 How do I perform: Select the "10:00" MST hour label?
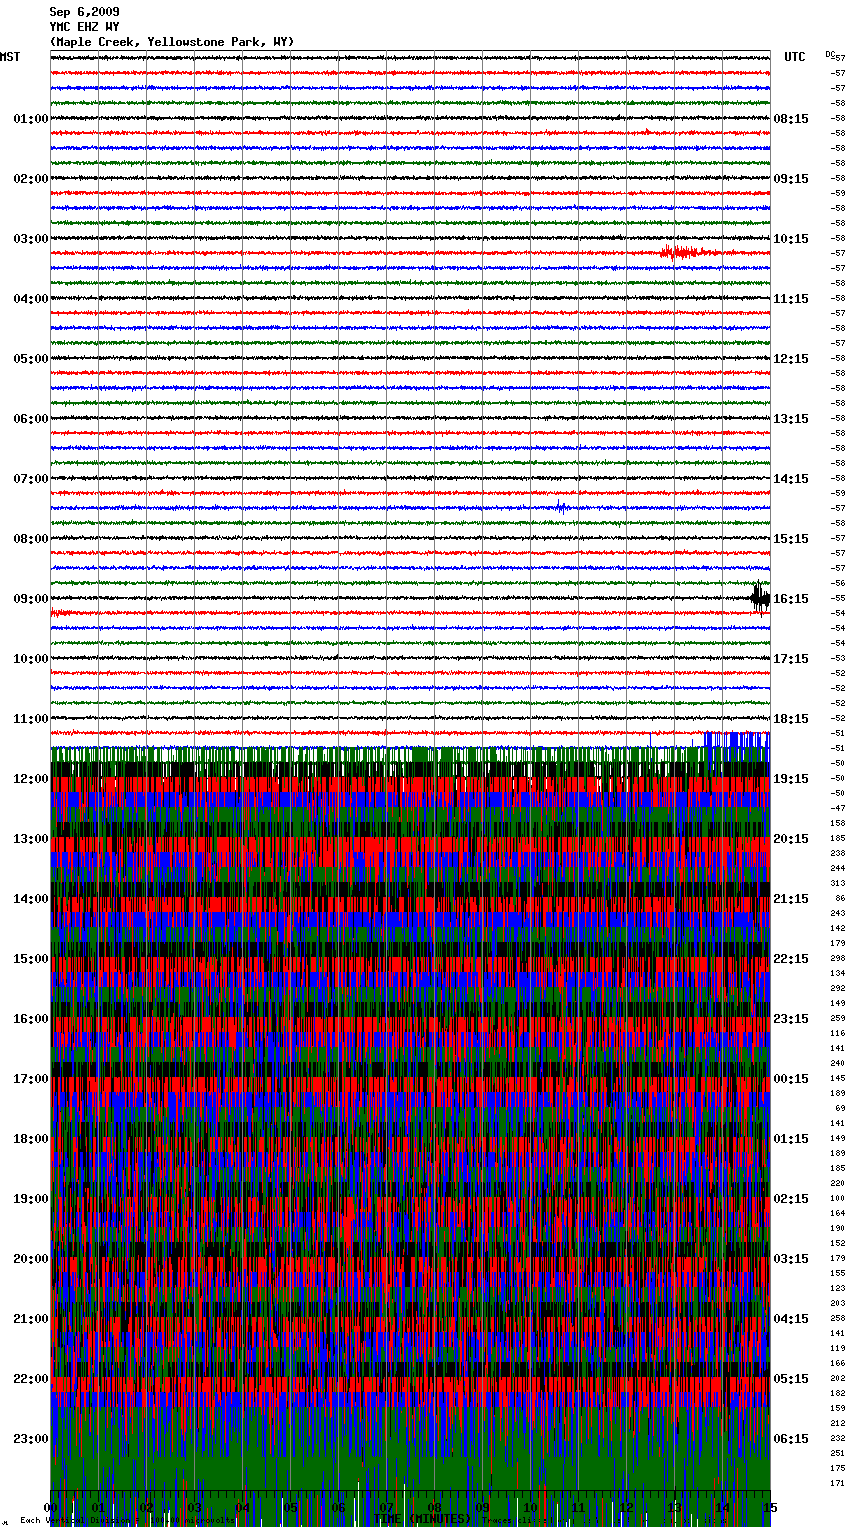tap(31, 659)
